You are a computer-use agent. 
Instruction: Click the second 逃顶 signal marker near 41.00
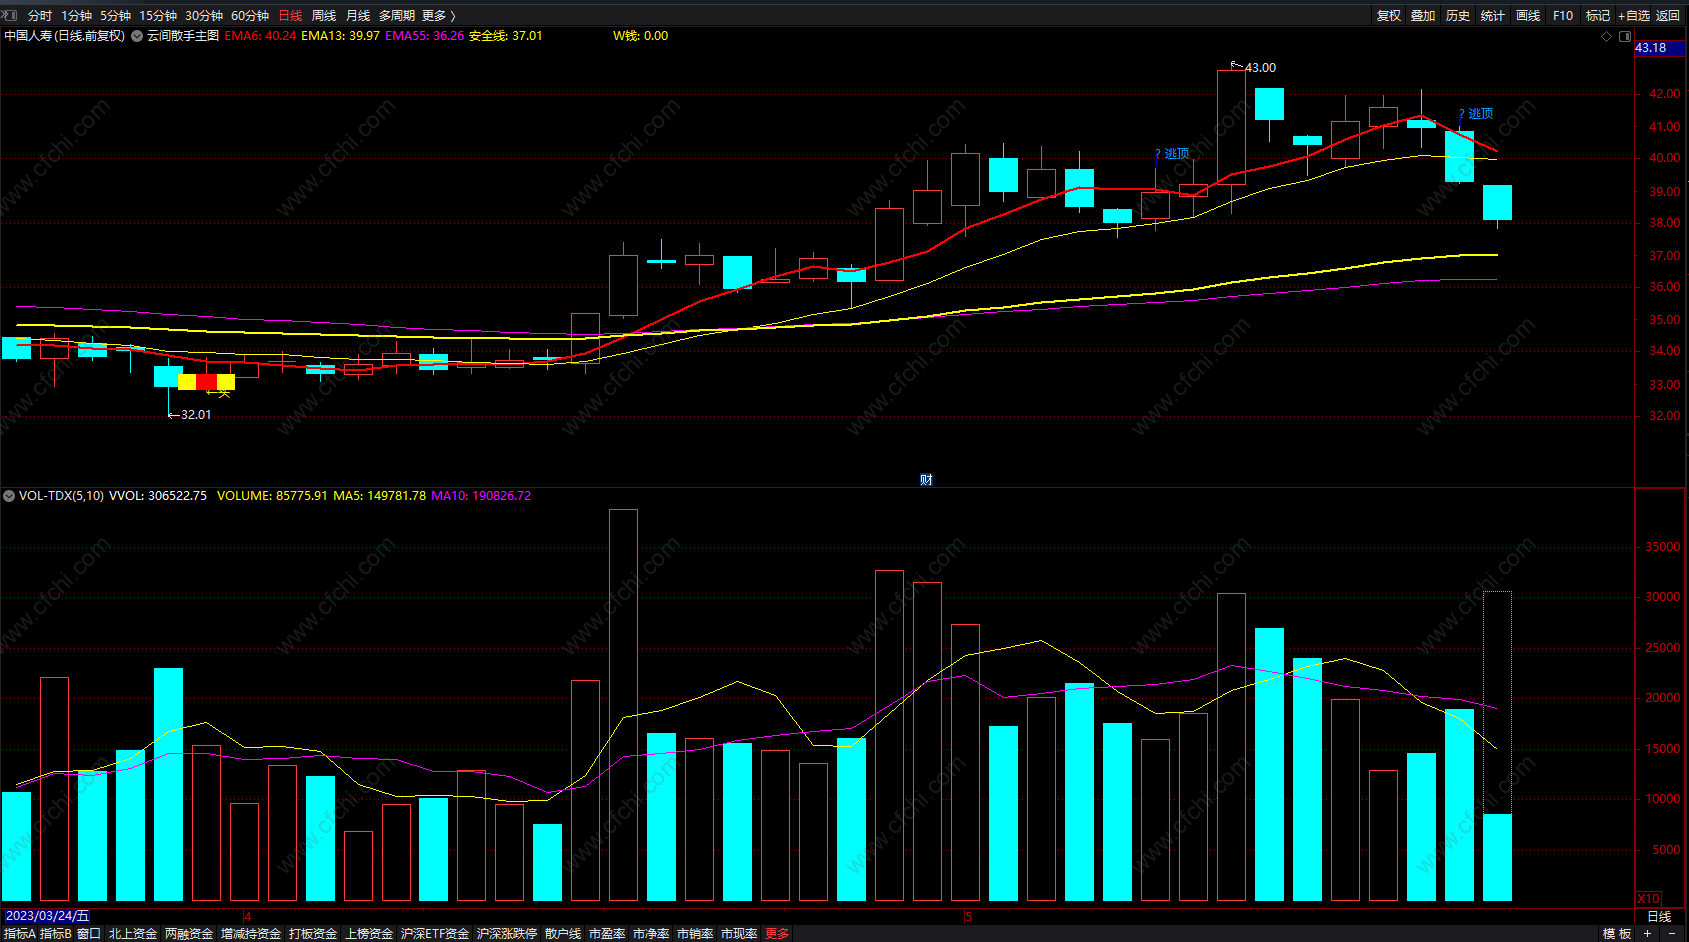[x=1476, y=114]
